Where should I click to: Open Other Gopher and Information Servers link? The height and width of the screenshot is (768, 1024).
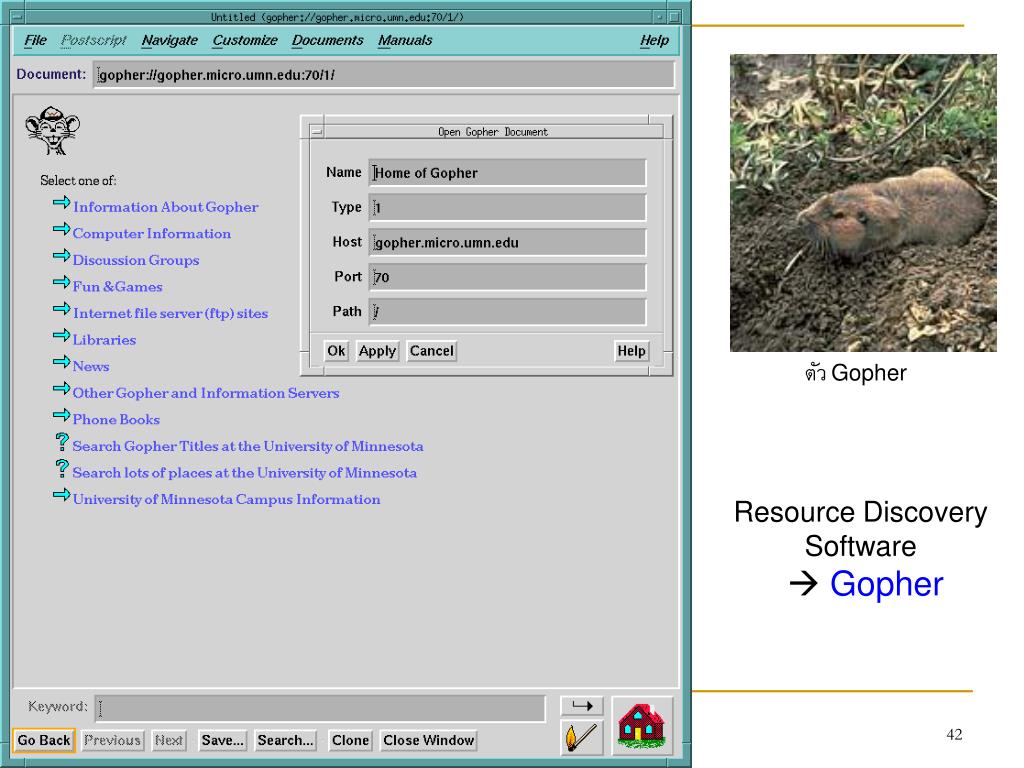tap(206, 393)
